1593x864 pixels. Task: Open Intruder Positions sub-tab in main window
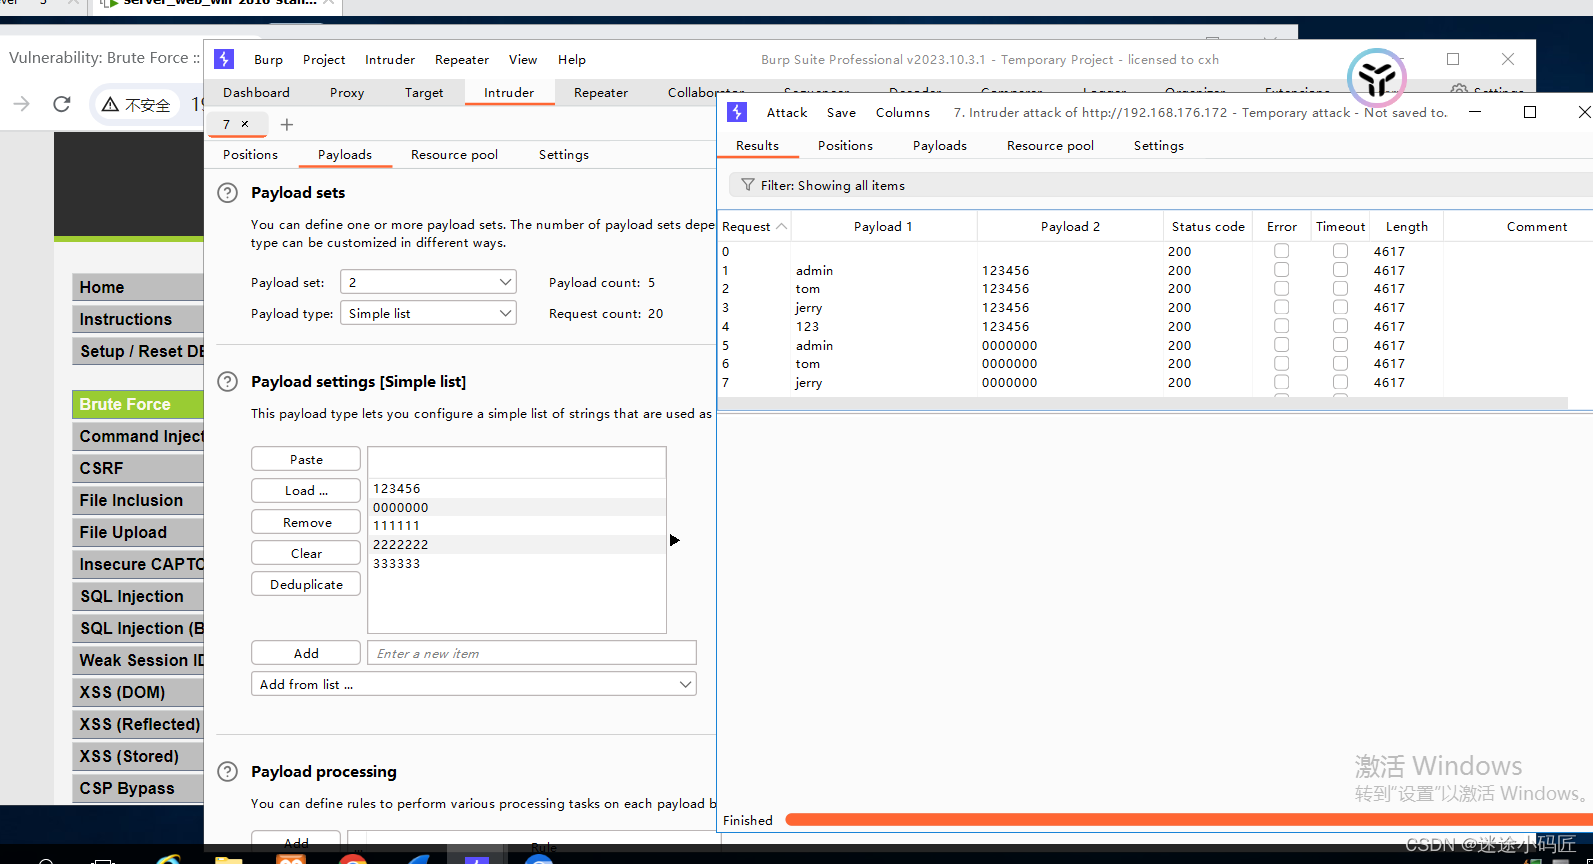click(x=250, y=155)
